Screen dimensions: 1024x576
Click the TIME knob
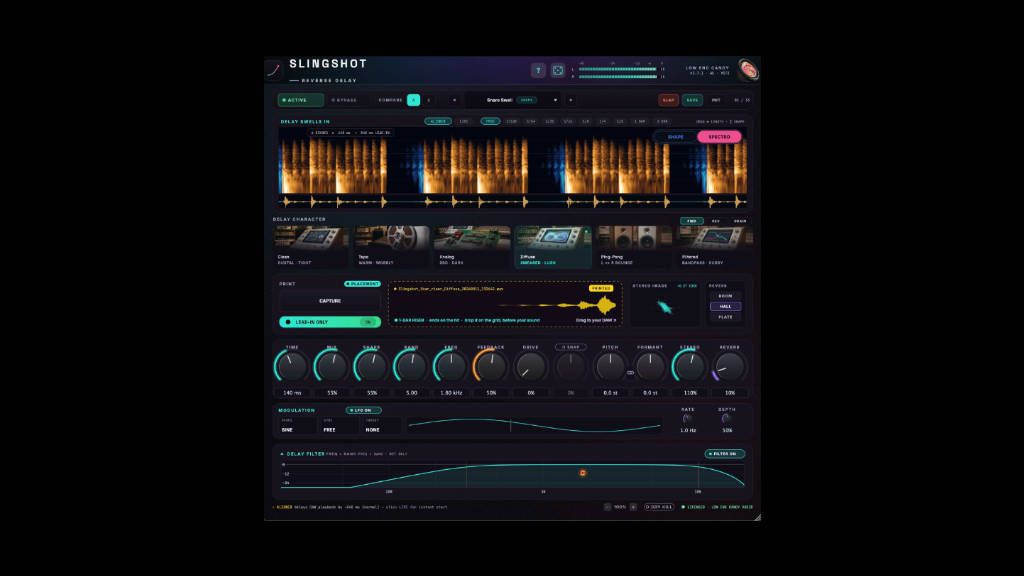(291, 366)
